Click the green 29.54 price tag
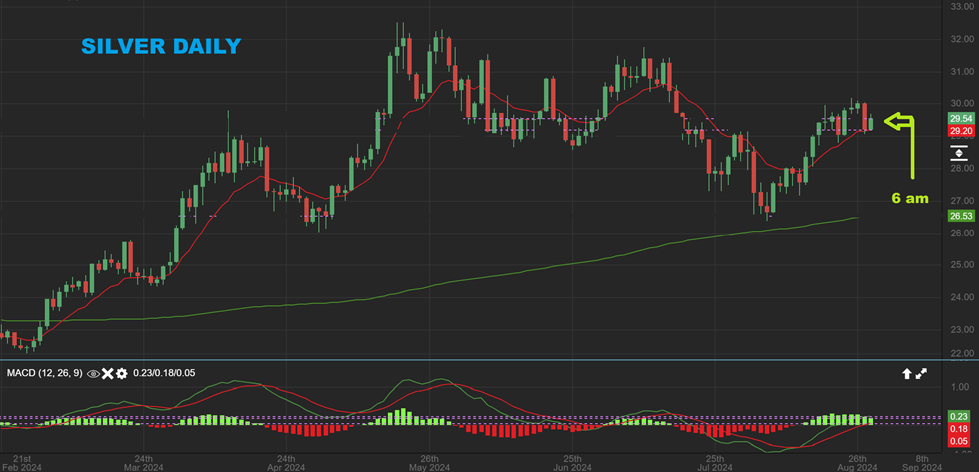Image resolution: width=979 pixels, height=472 pixels. click(x=959, y=118)
